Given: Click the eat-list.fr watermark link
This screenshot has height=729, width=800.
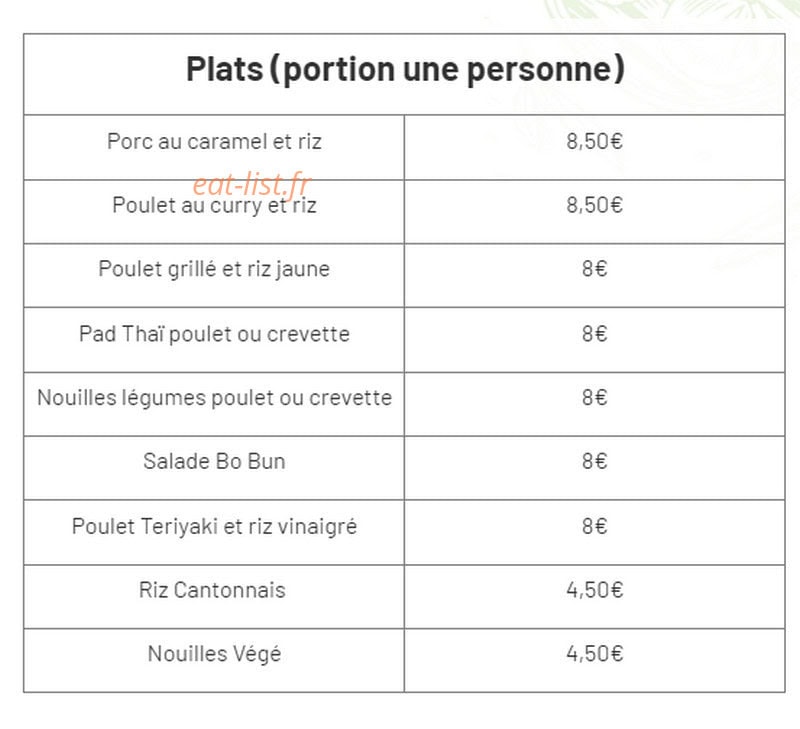Looking at the screenshot, I should (x=252, y=184).
